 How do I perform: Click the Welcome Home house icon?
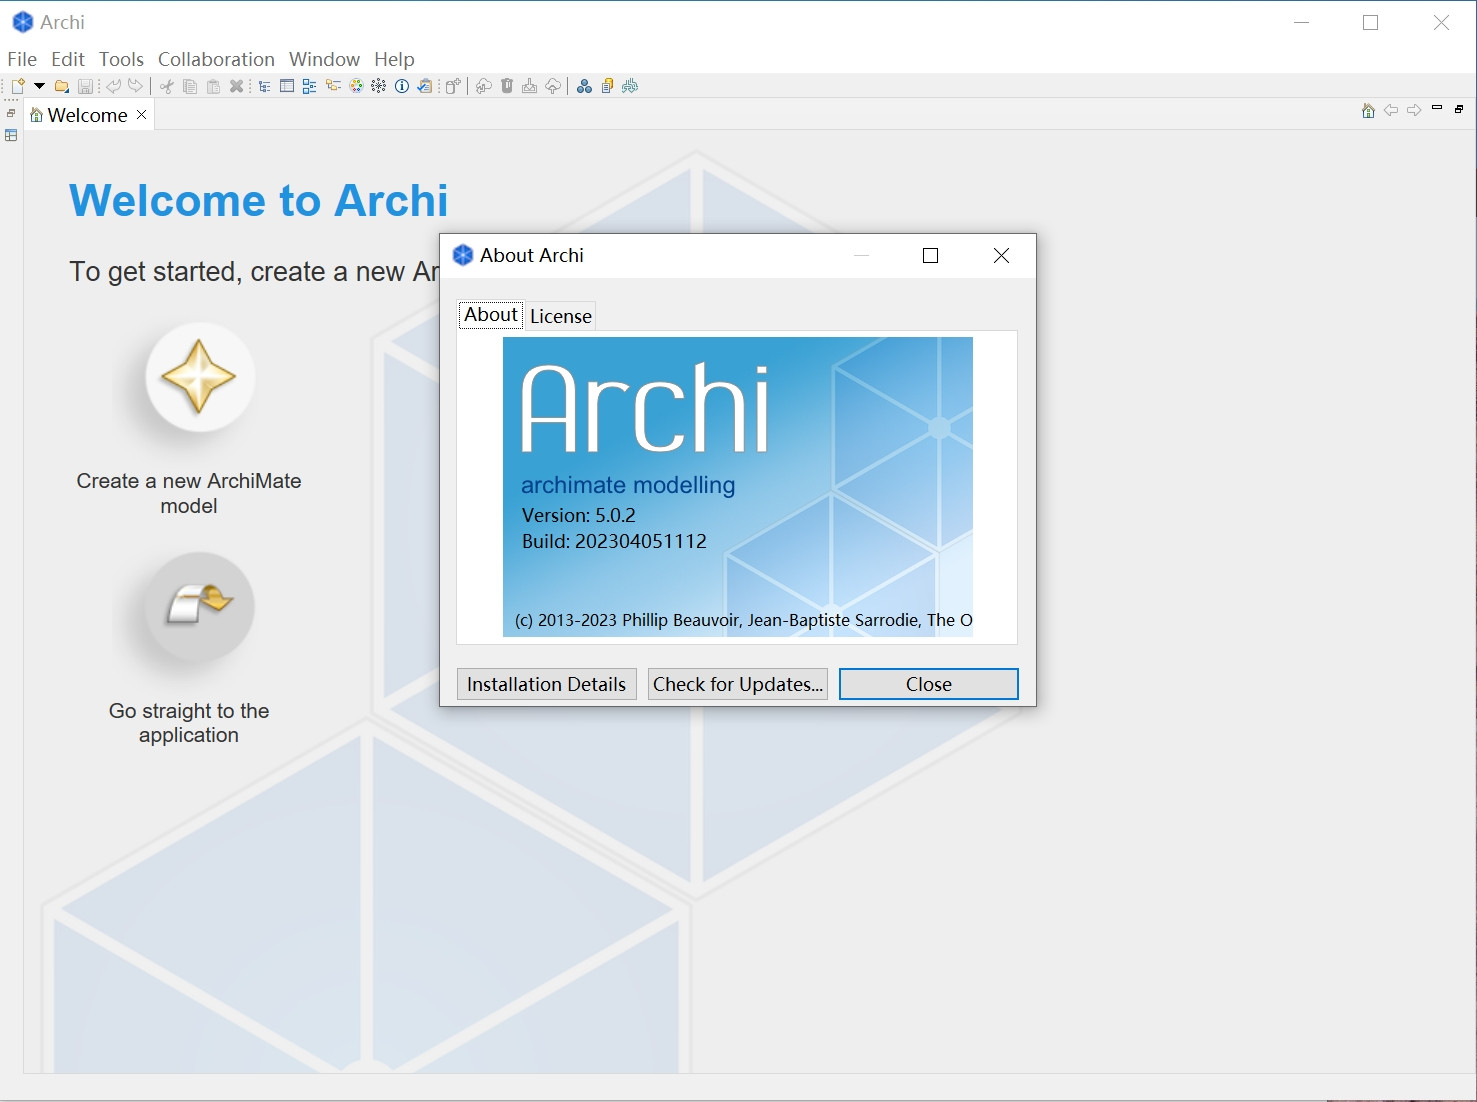point(1368,110)
